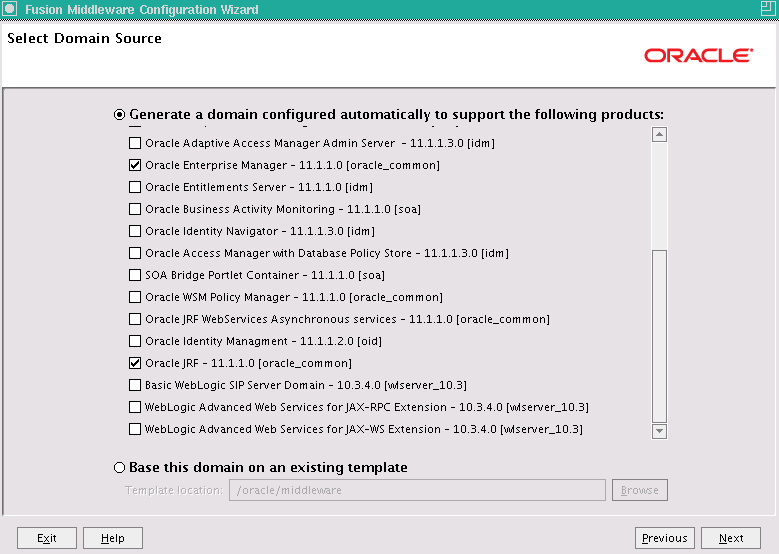
Task: Check Oracle WSM Policy Manager option
Action: coord(135,297)
